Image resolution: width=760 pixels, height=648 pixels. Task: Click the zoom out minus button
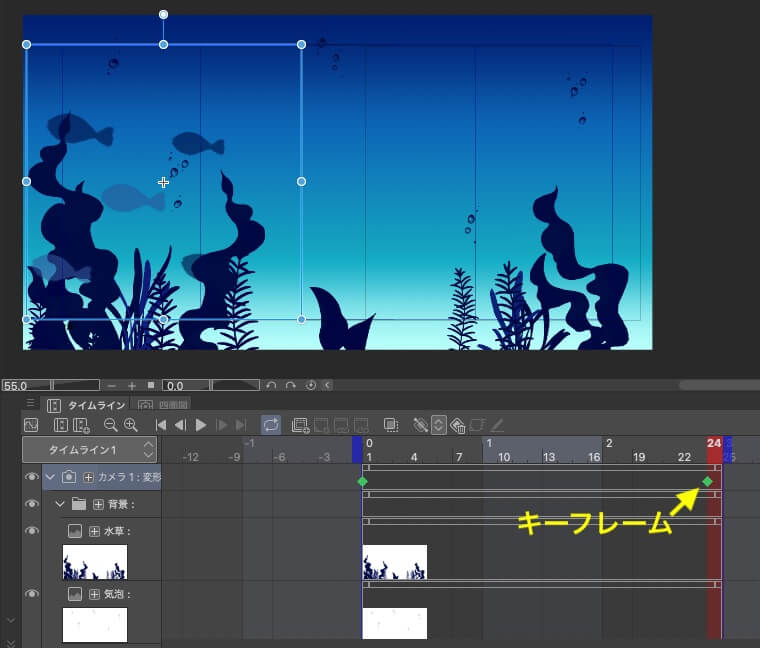(111, 385)
